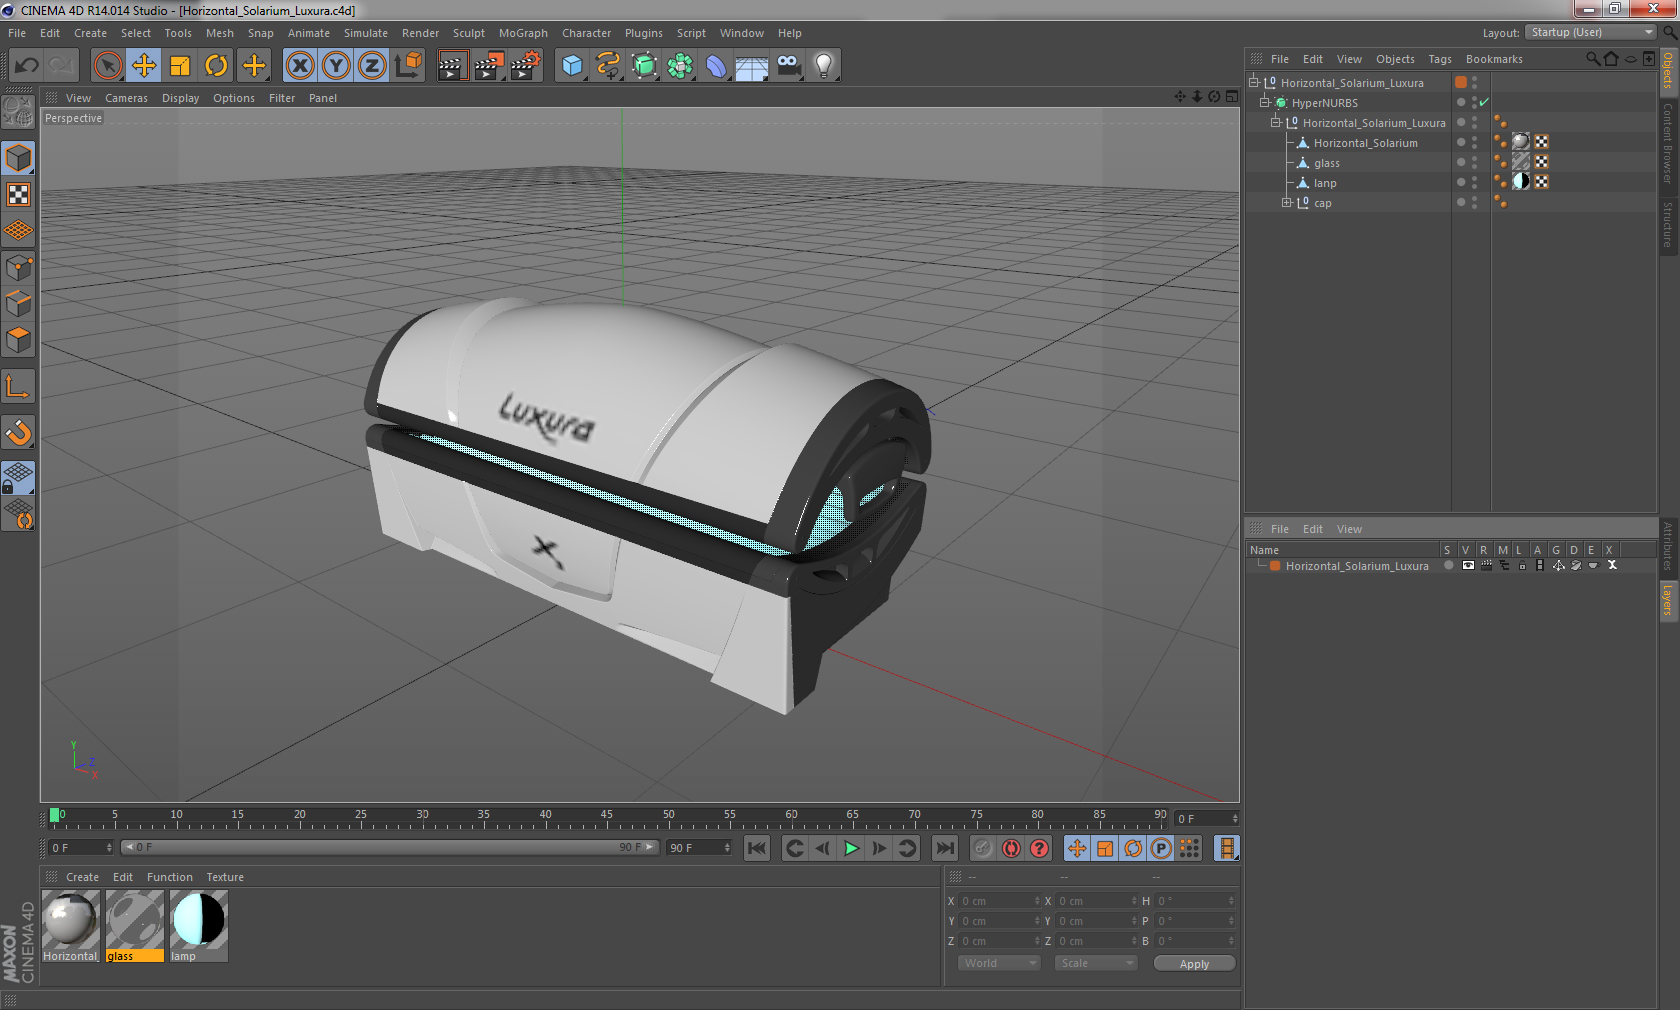Image resolution: width=1680 pixels, height=1010 pixels.
Task: Open the deformer objects icon
Action: coord(716,66)
